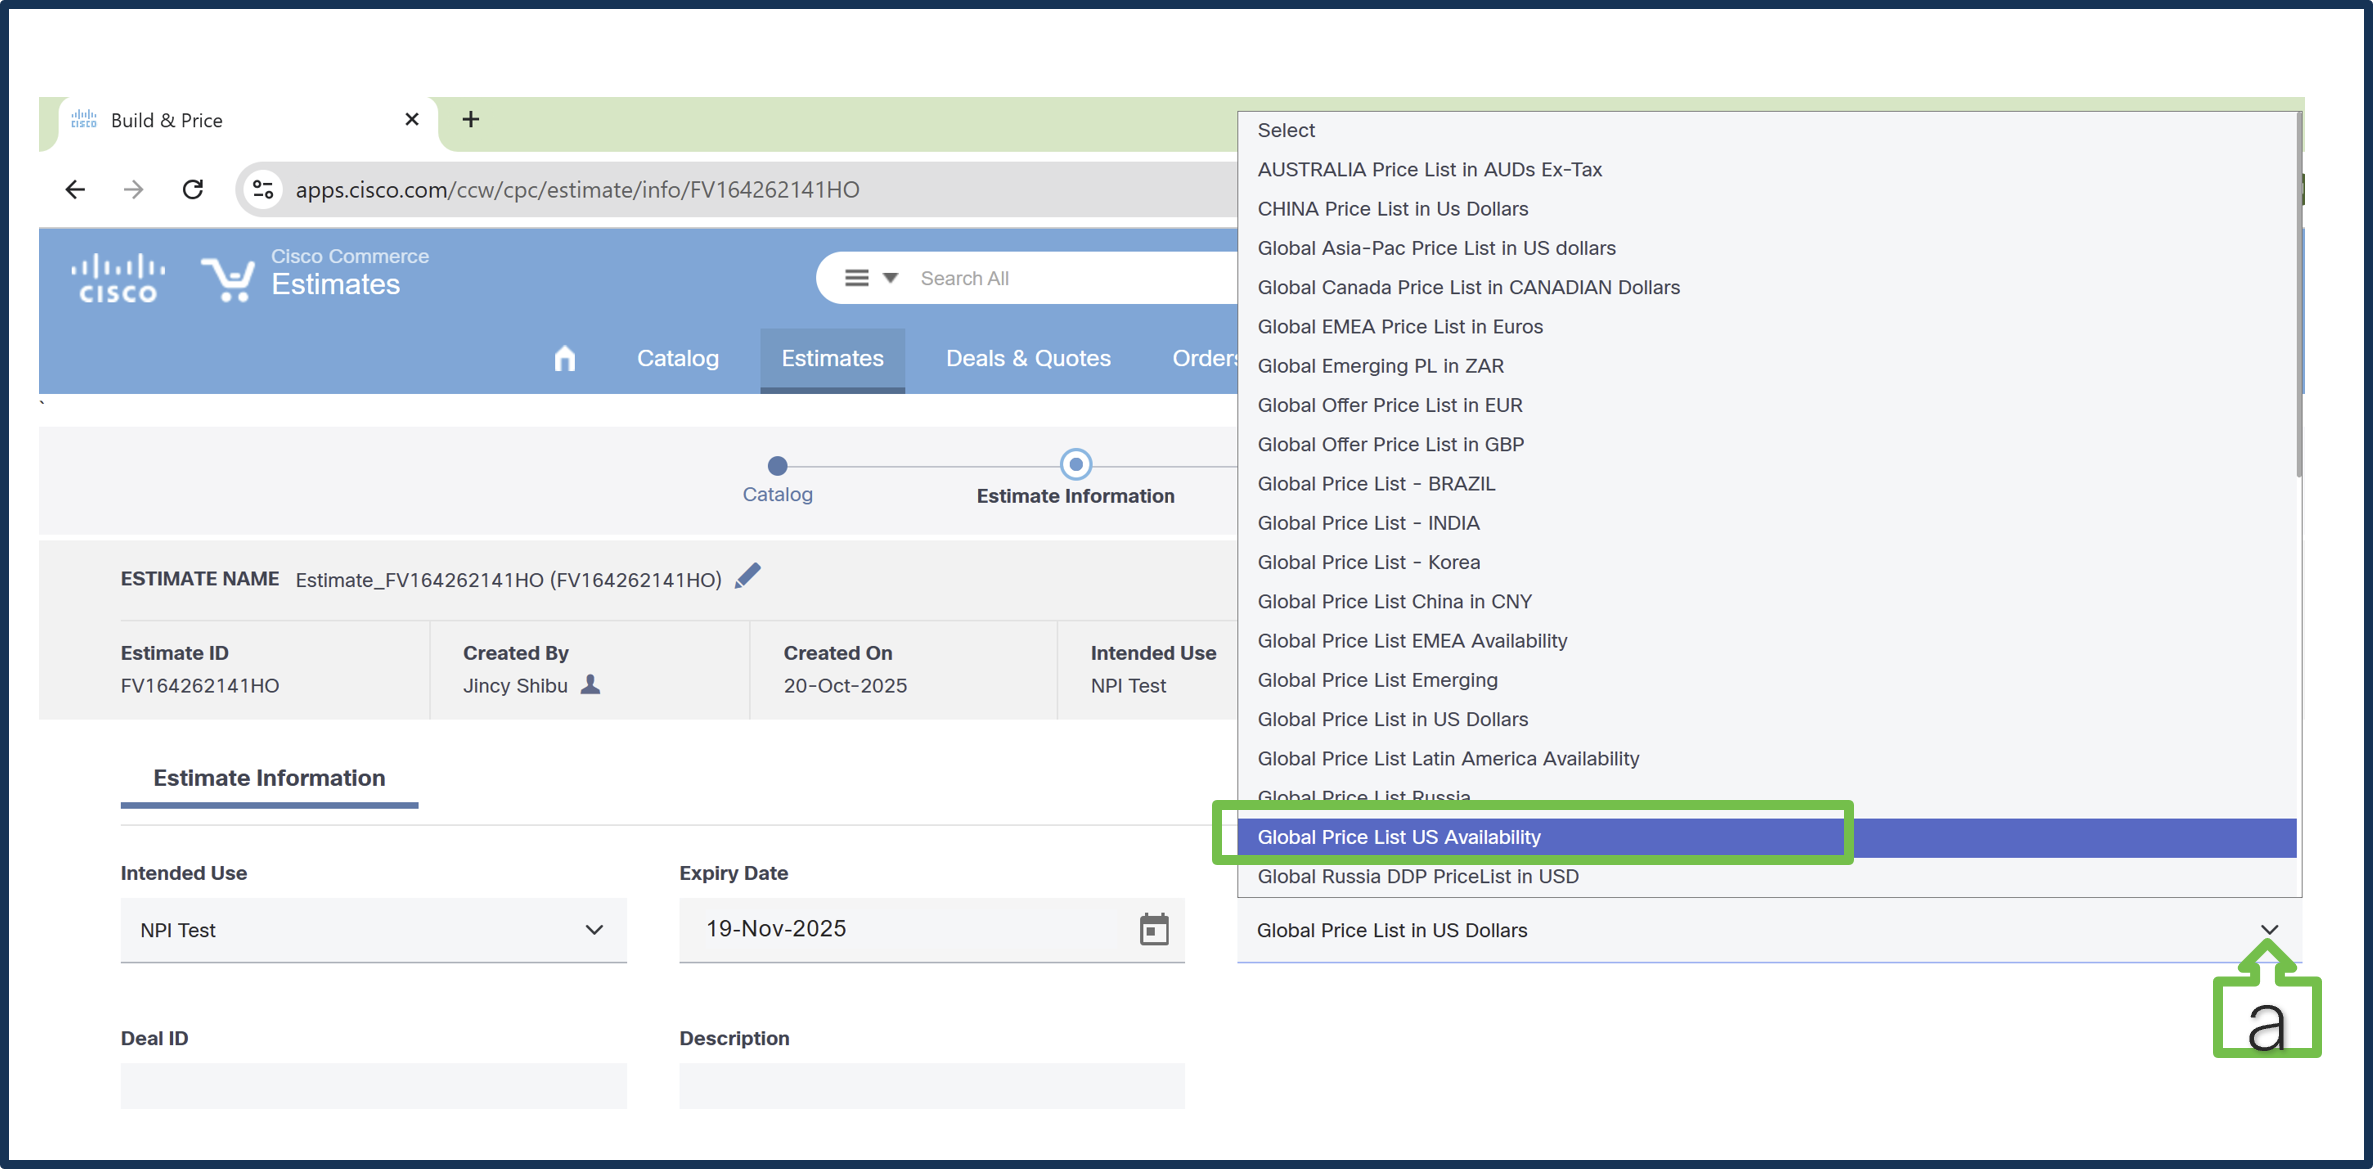Click the browser back arrow

point(75,189)
